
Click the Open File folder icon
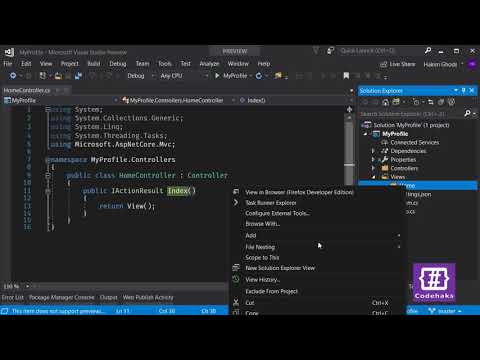click(58, 76)
